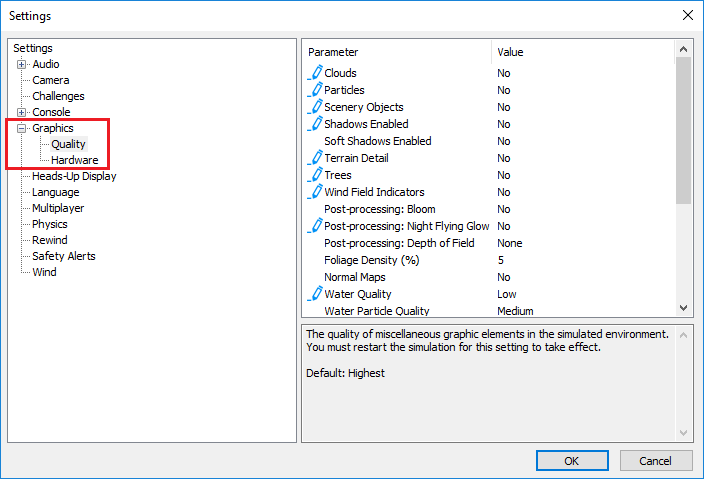Image resolution: width=704 pixels, height=479 pixels.
Task: Click the Cancel button
Action: (x=656, y=461)
